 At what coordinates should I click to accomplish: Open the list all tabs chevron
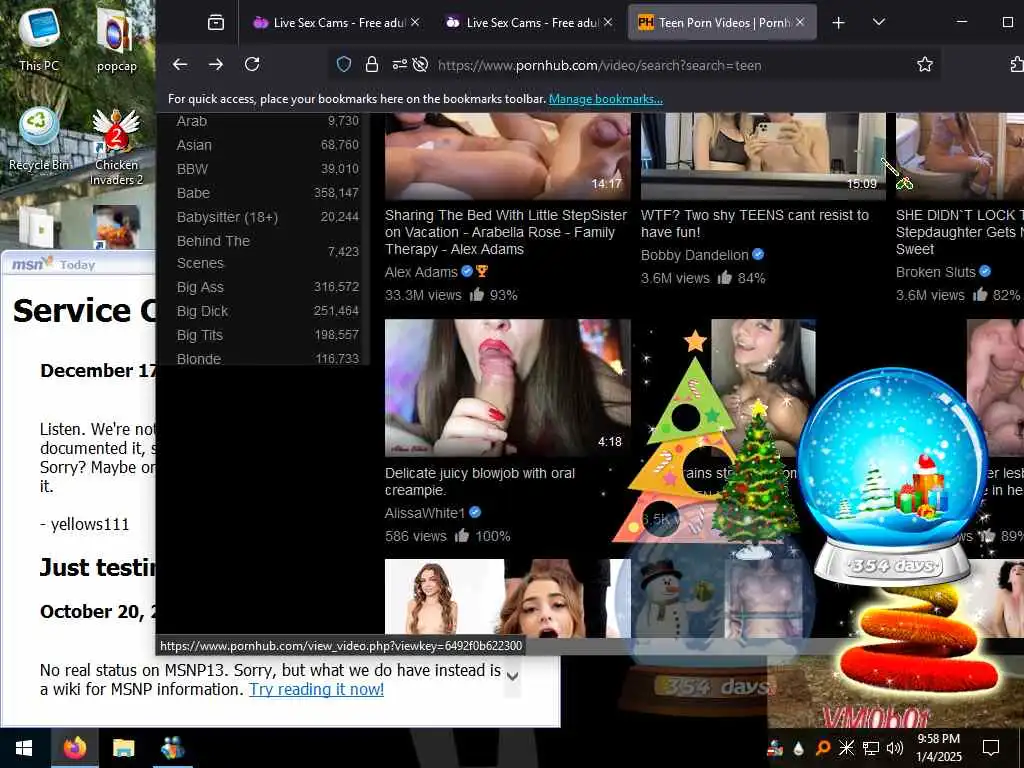(879, 22)
